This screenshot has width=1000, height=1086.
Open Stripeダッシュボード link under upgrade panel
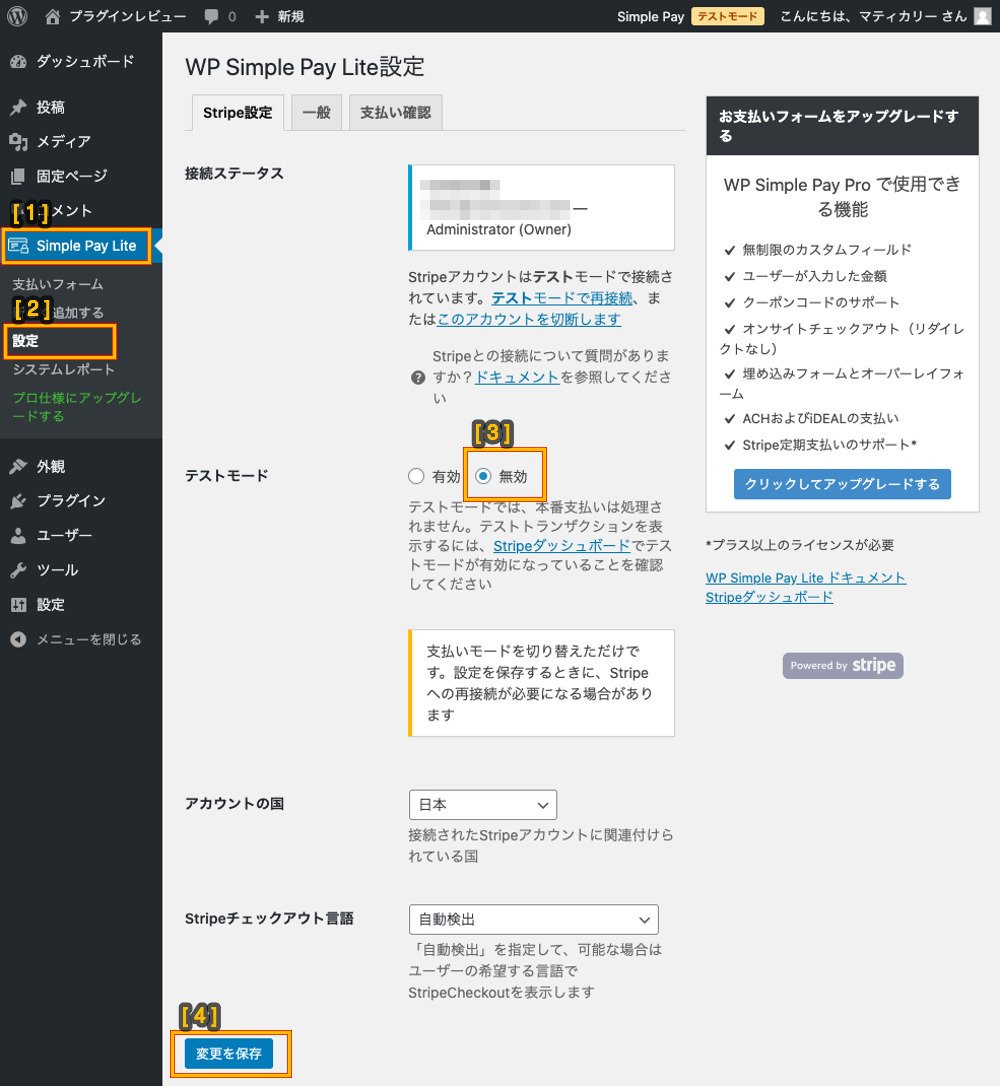point(769,597)
